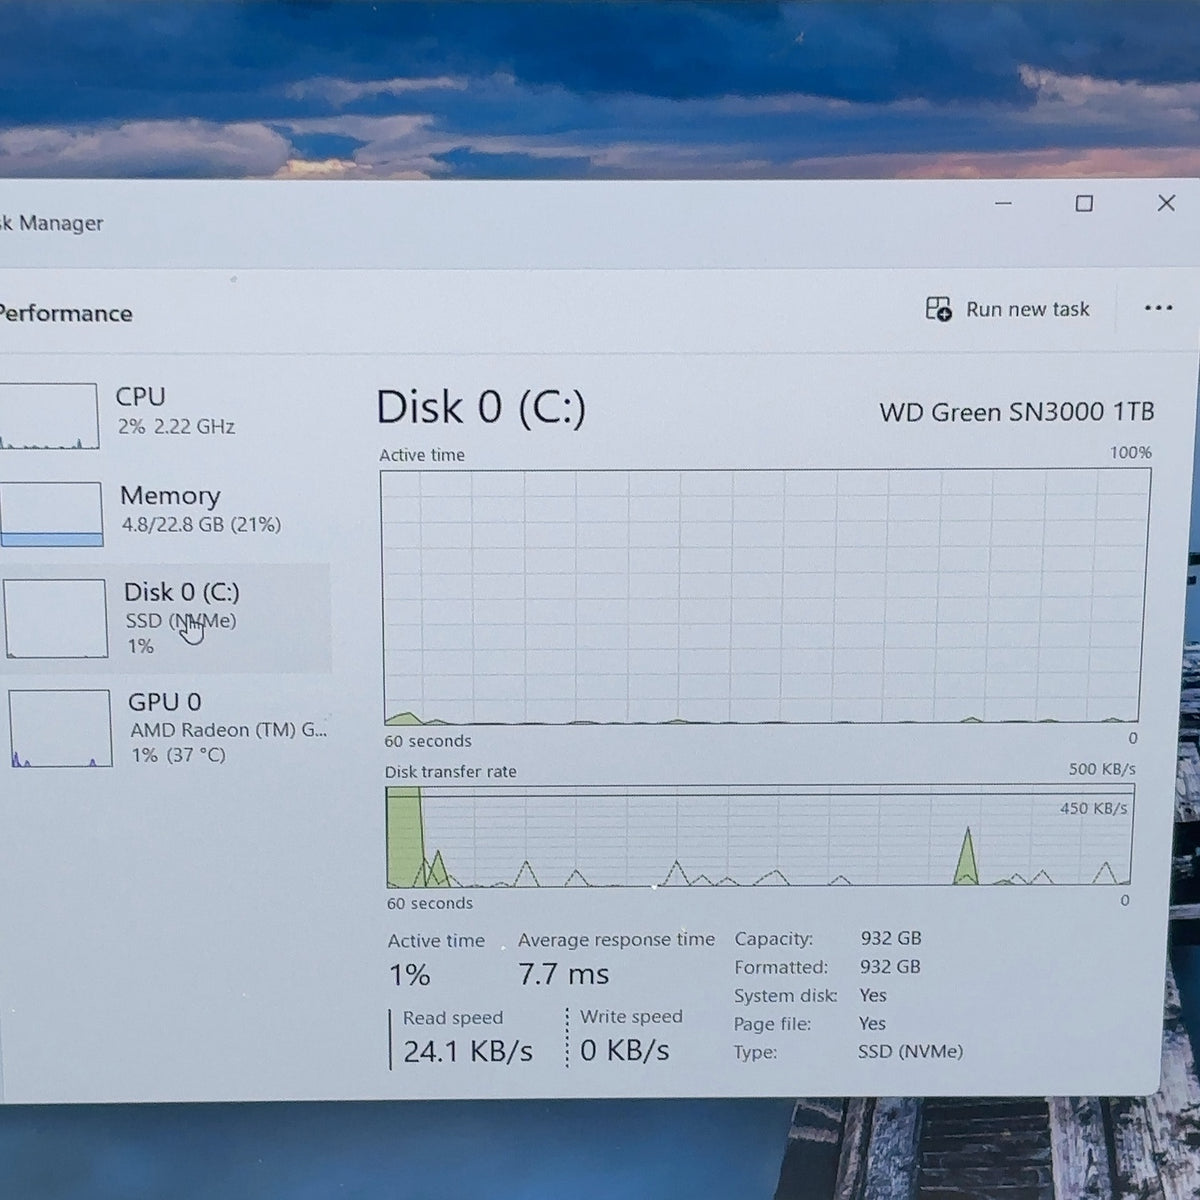This screenshot has width=1200, height=1200.
Task: Click the Average response time label
Action: click(x=616, y=940)
